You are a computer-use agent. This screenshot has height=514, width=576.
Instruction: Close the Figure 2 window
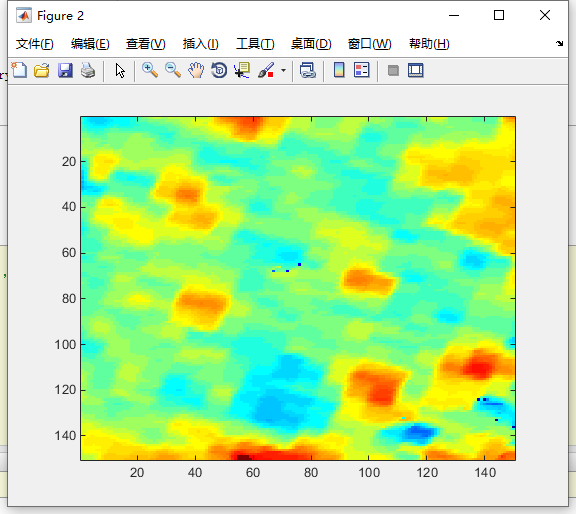click(x=545, y=15)
